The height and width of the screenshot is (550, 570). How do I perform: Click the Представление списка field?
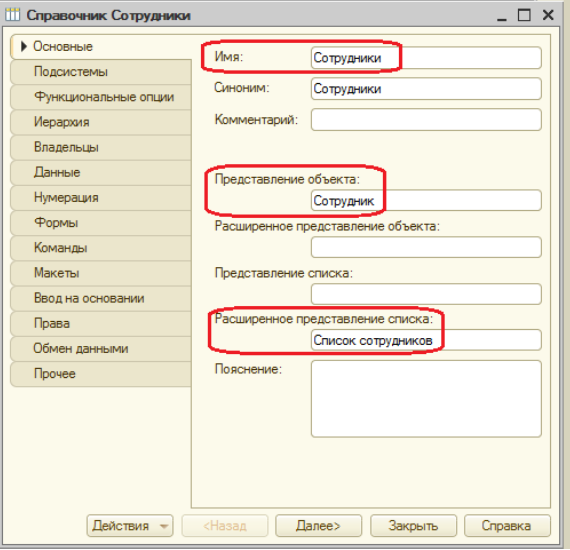coord(426,294)
